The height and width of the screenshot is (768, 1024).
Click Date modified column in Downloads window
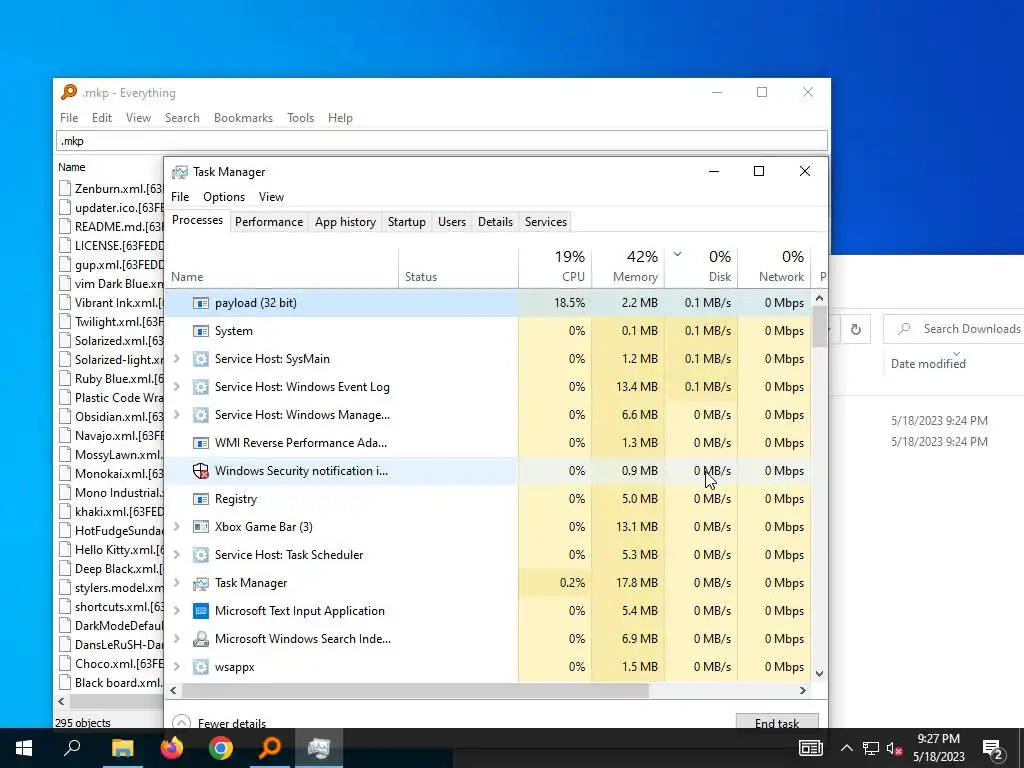tap(928, 364)
